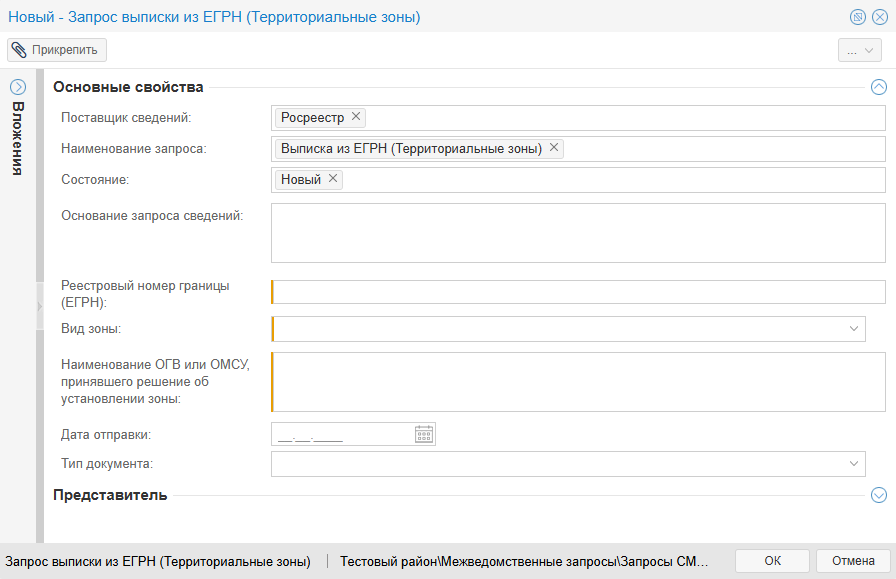
Task: Open the Вид зоны dropdown
Action: [x=854, y=329]
